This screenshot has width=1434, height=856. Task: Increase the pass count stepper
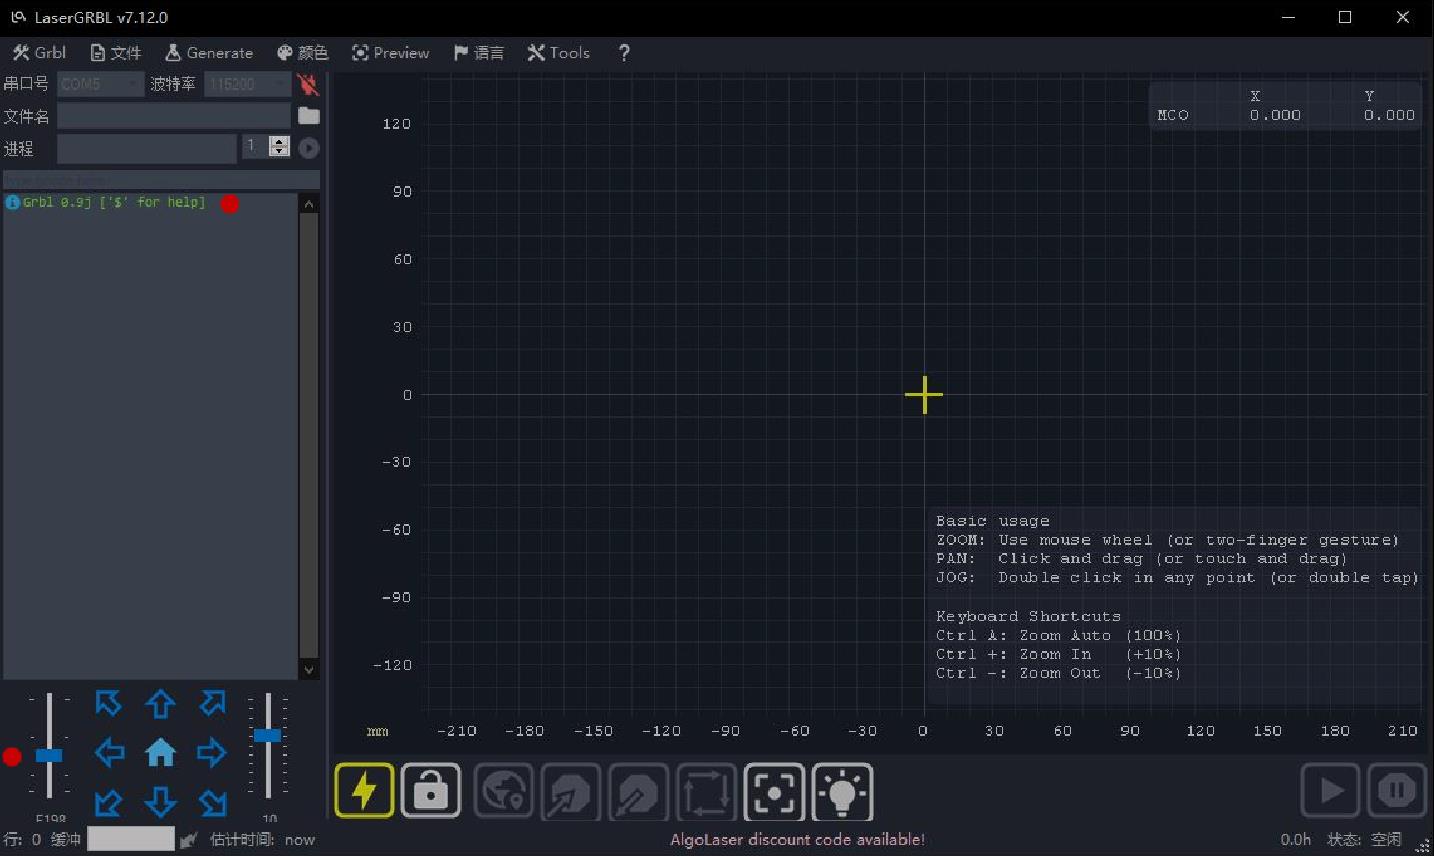click(280, 141)
